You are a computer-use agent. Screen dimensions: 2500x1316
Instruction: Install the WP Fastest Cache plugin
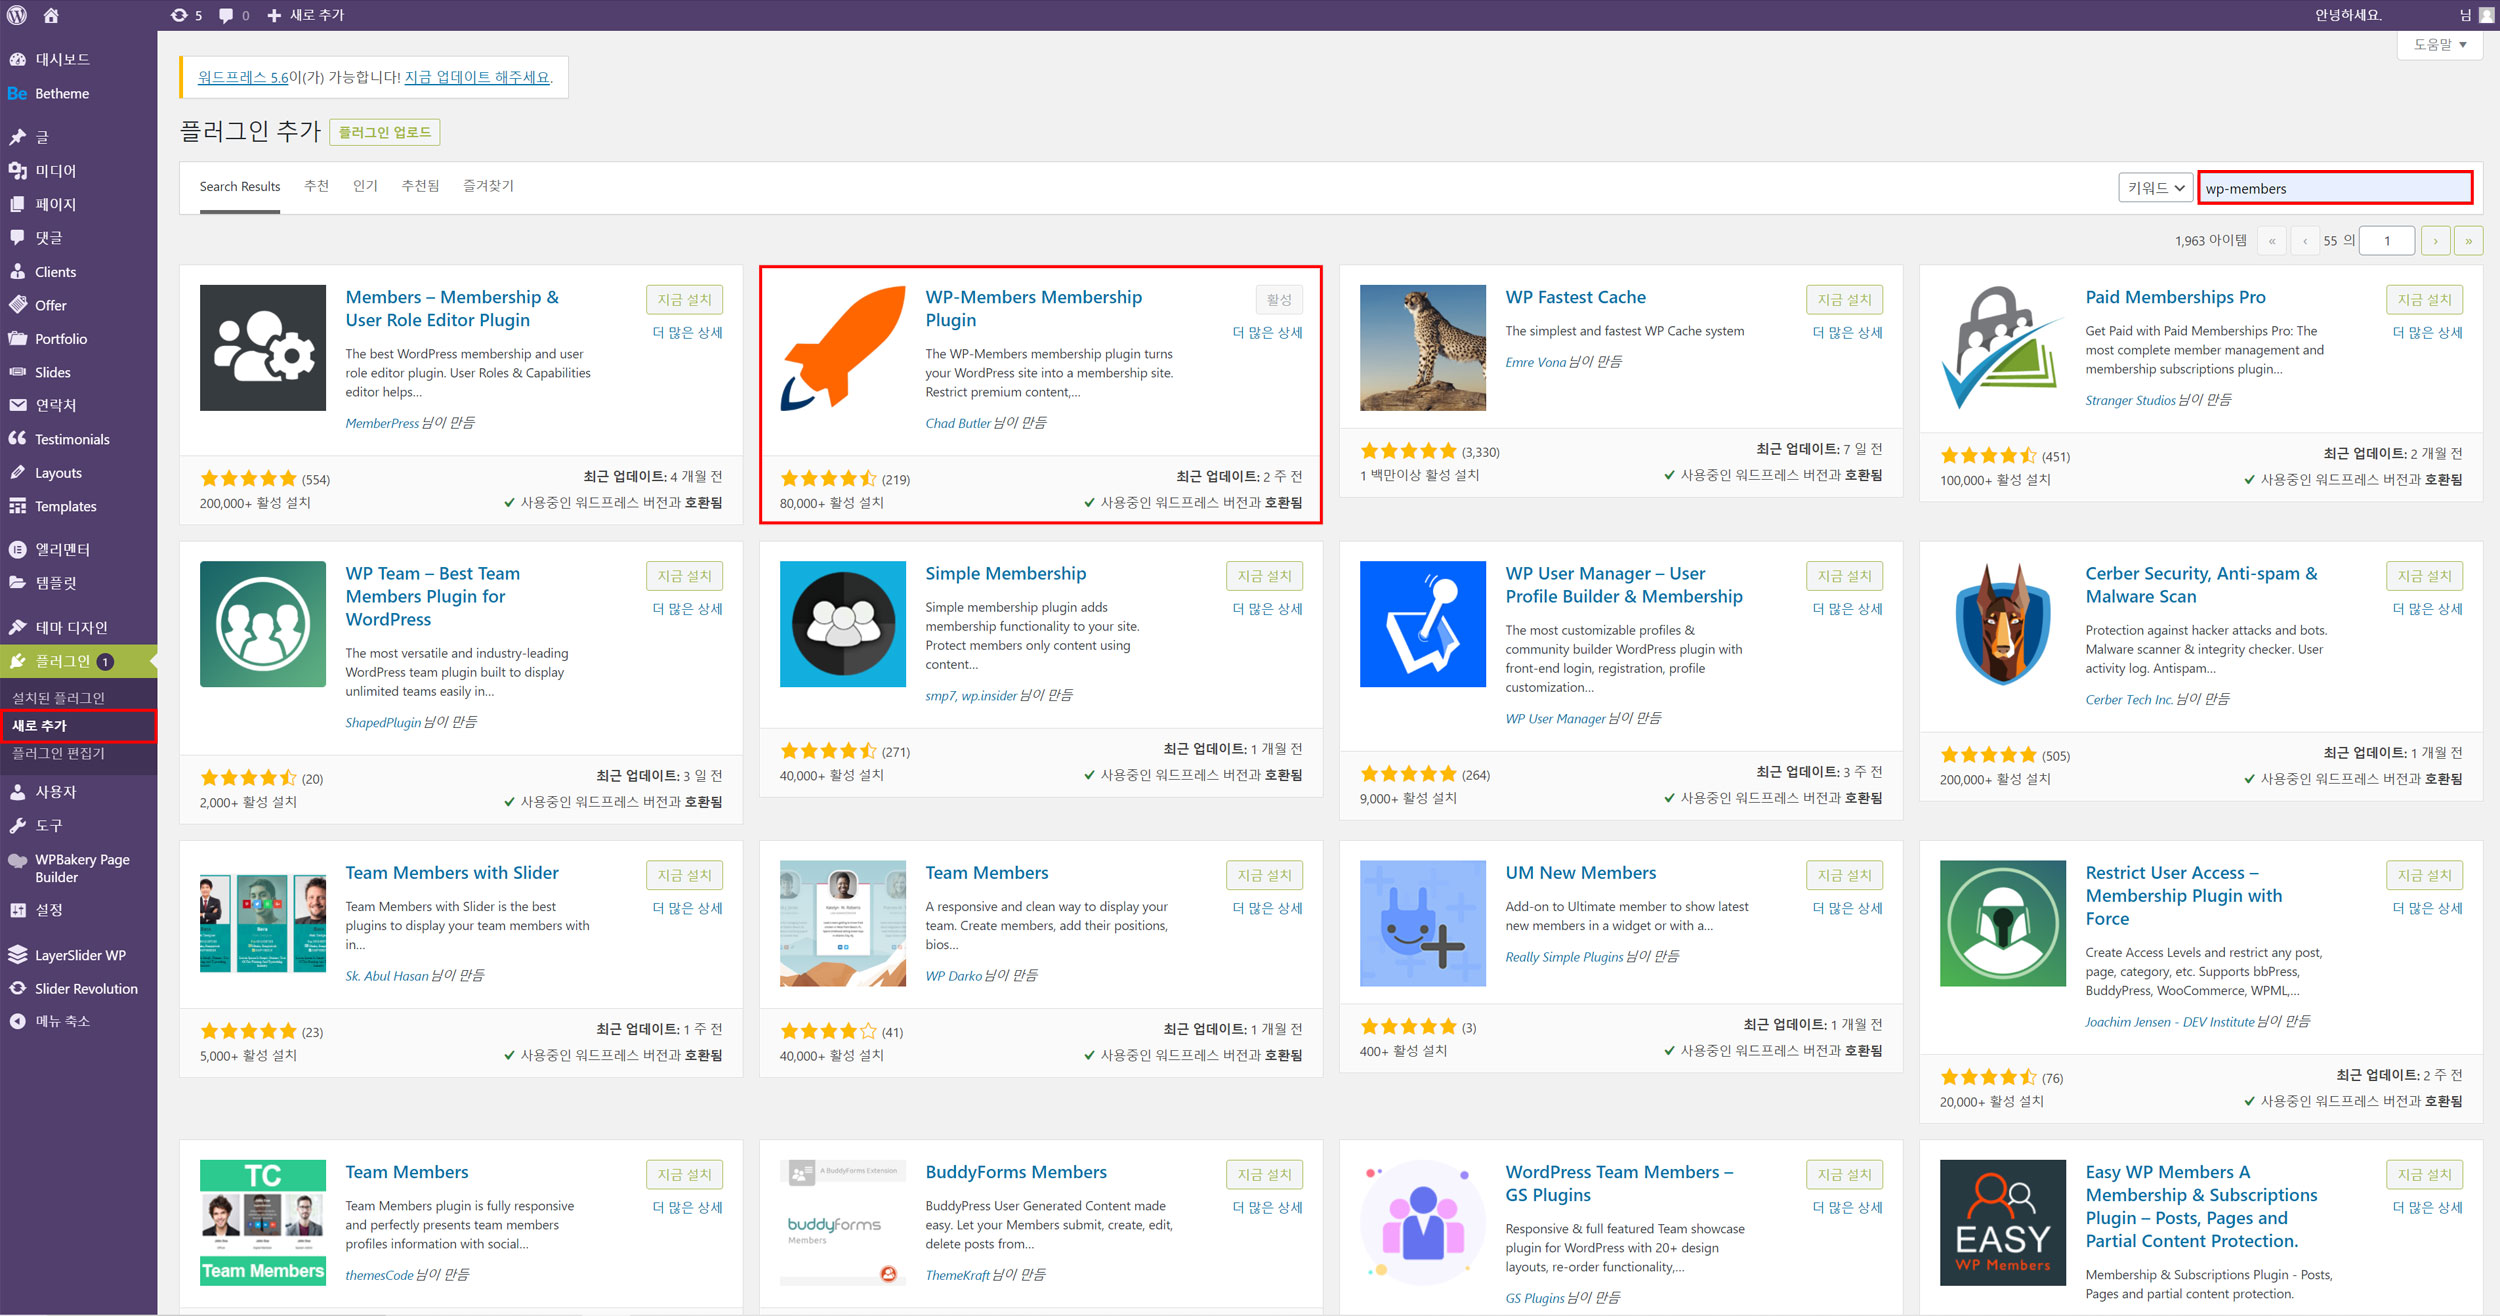(x=1845, y=300)
